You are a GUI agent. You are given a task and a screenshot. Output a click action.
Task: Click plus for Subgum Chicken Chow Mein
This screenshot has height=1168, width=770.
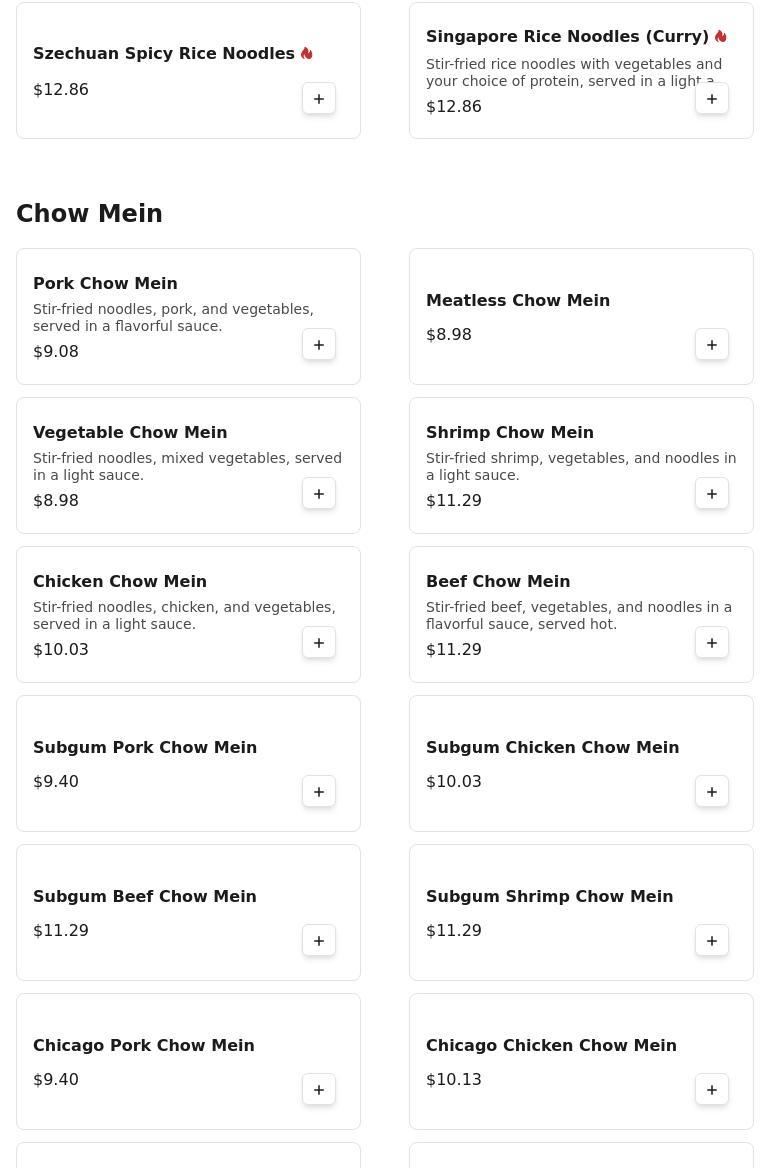click(x=712, y=792)
